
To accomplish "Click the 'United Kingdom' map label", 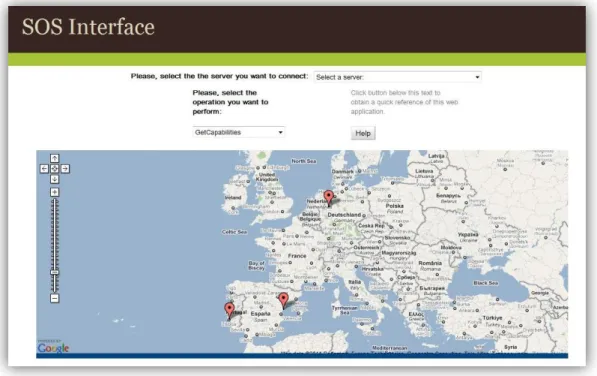I will pos(267,177).
